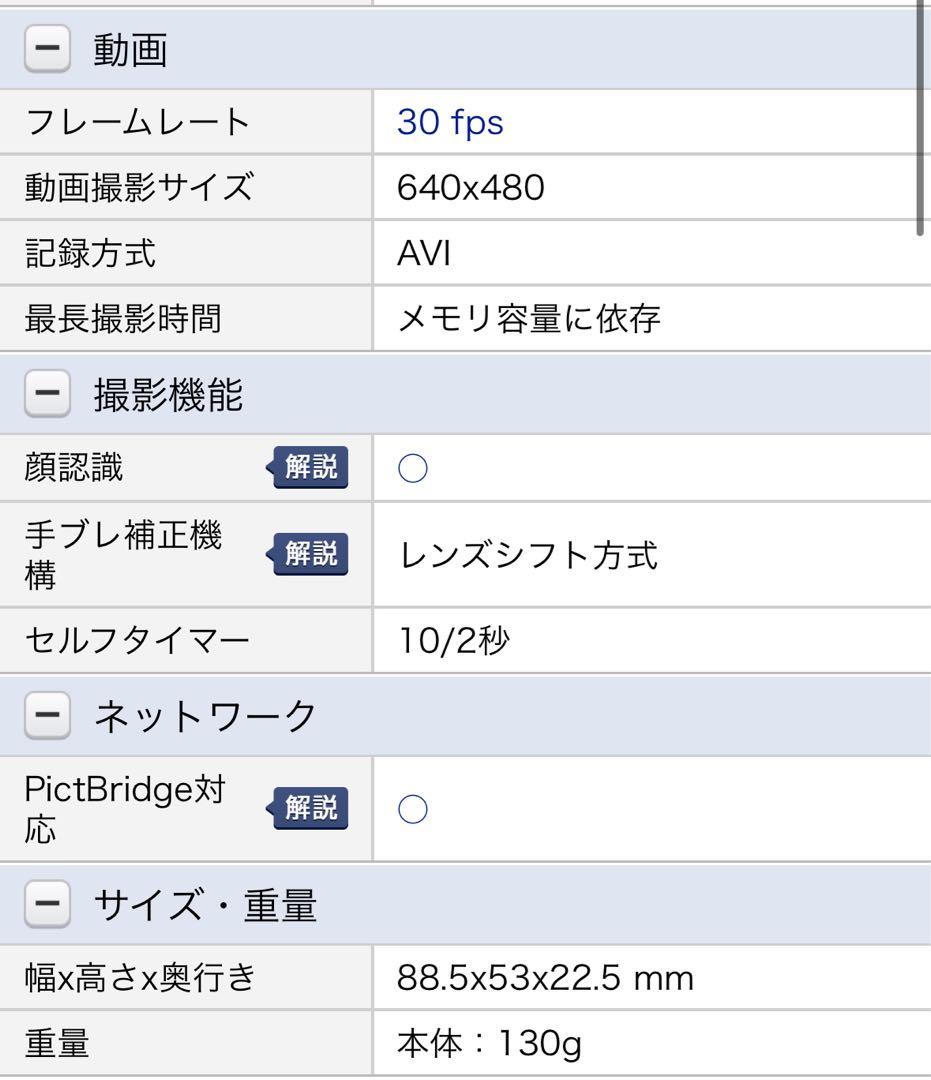Click the 88.5x53x22.5 mm dimensions value
This screenshot has height=1080, width=931.
[x=545, y=977]
